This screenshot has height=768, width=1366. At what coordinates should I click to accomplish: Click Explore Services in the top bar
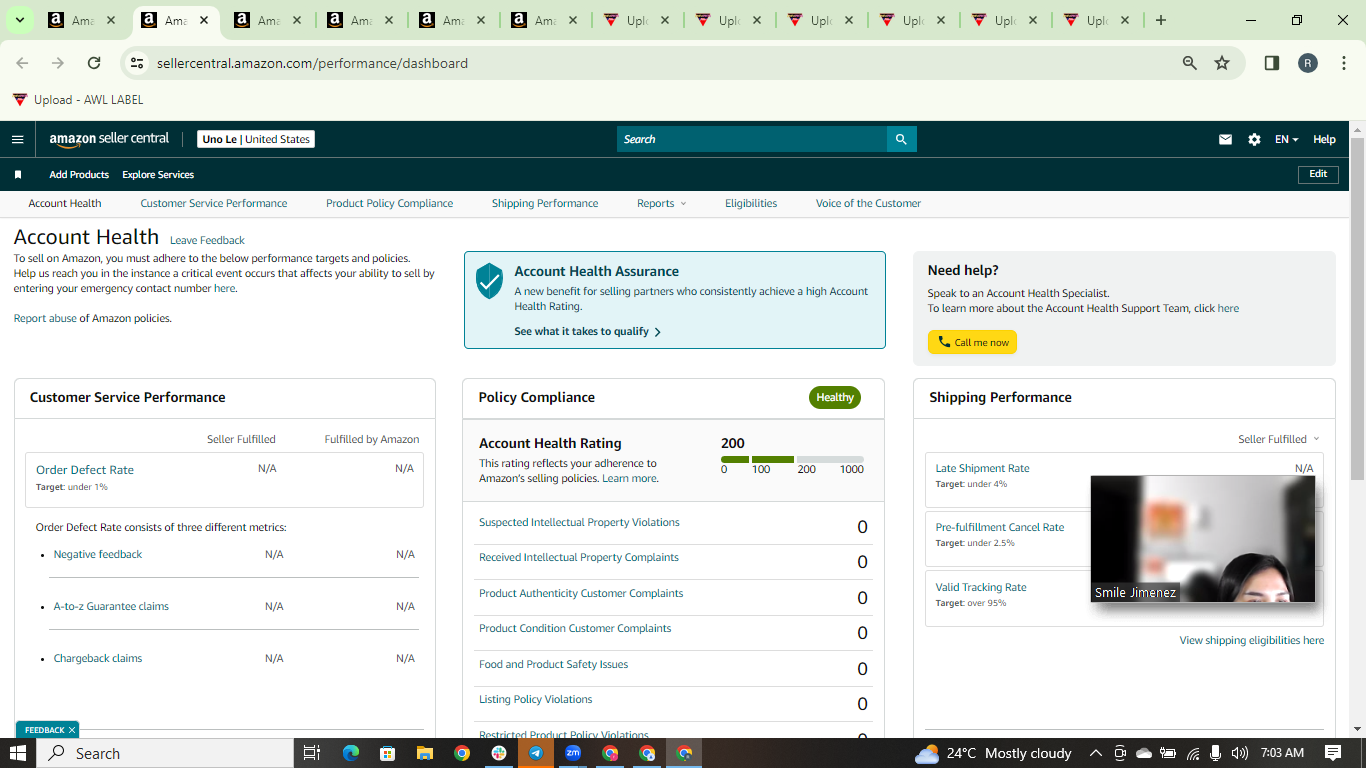coord(158,175)
